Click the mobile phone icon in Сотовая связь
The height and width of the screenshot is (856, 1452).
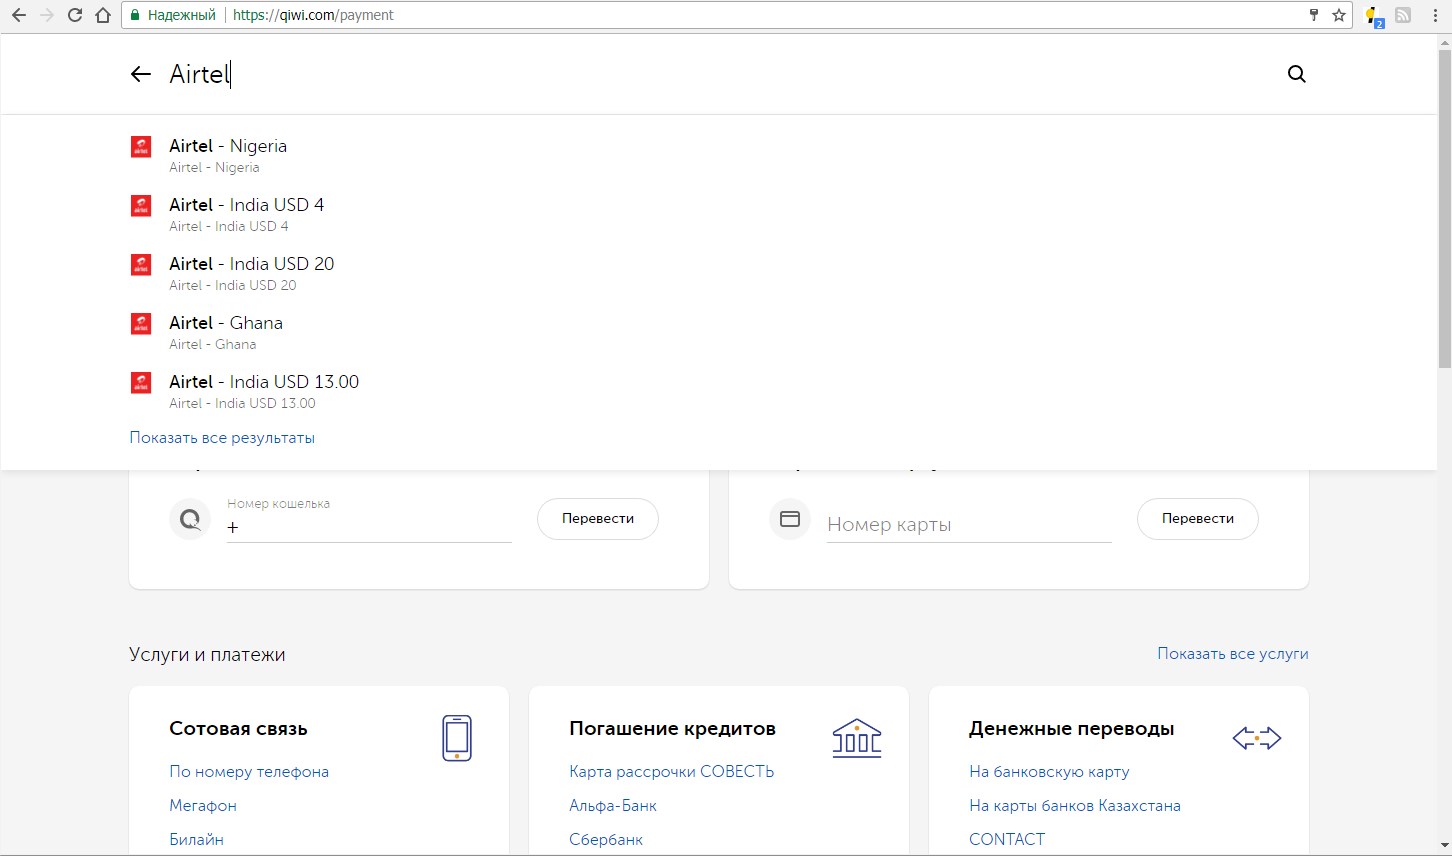(x=457, y=738)
